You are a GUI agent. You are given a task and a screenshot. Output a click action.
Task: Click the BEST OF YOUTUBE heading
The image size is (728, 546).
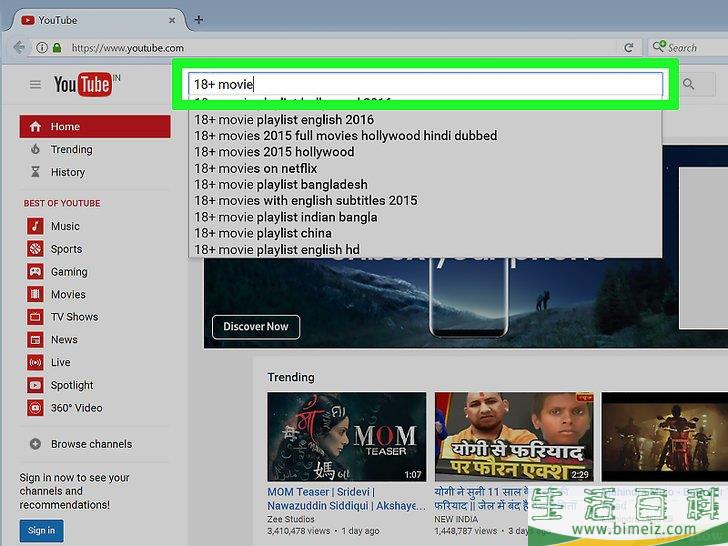click(62, 203)
